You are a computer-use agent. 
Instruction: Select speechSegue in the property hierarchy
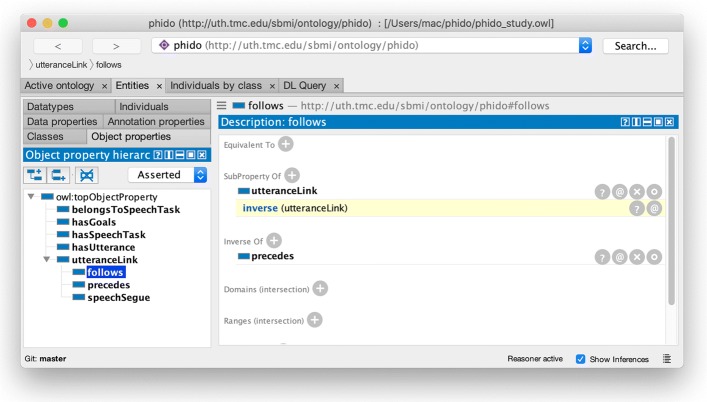pos(118,297)
